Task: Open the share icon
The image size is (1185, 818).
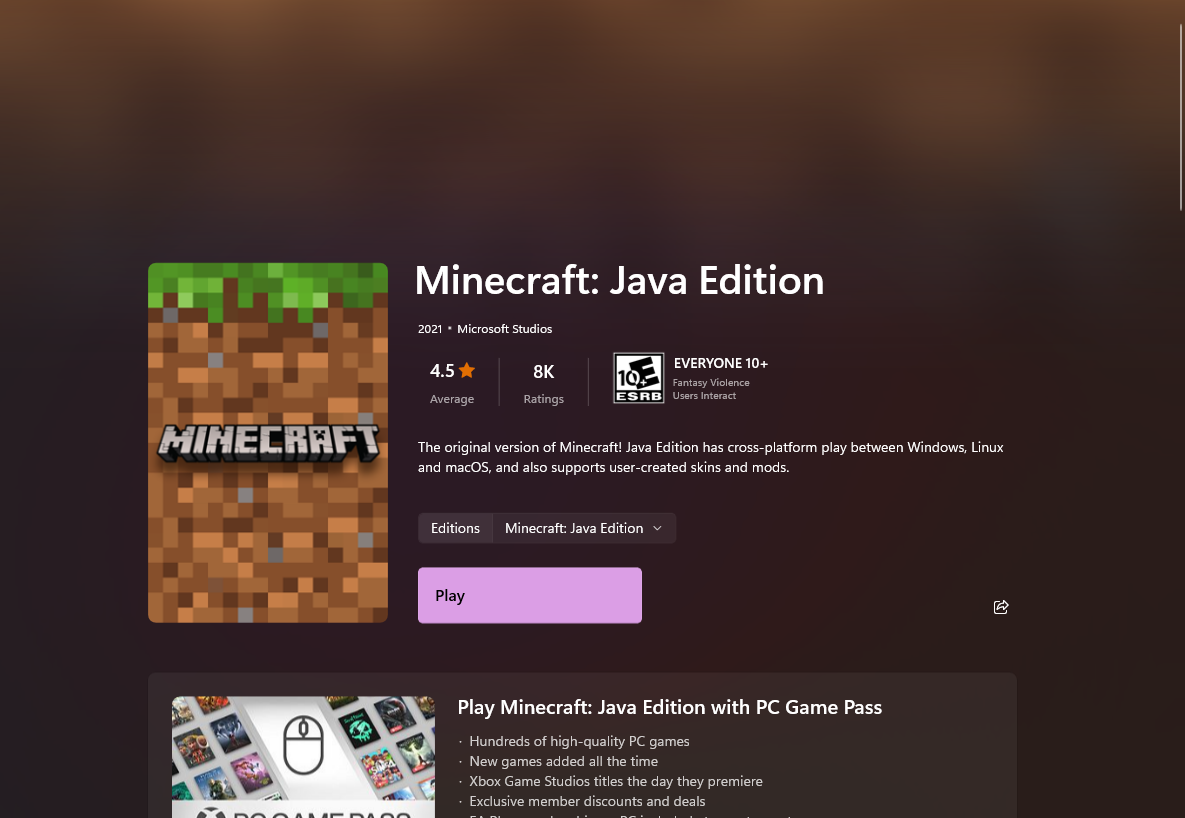Action: (1001, 606)
